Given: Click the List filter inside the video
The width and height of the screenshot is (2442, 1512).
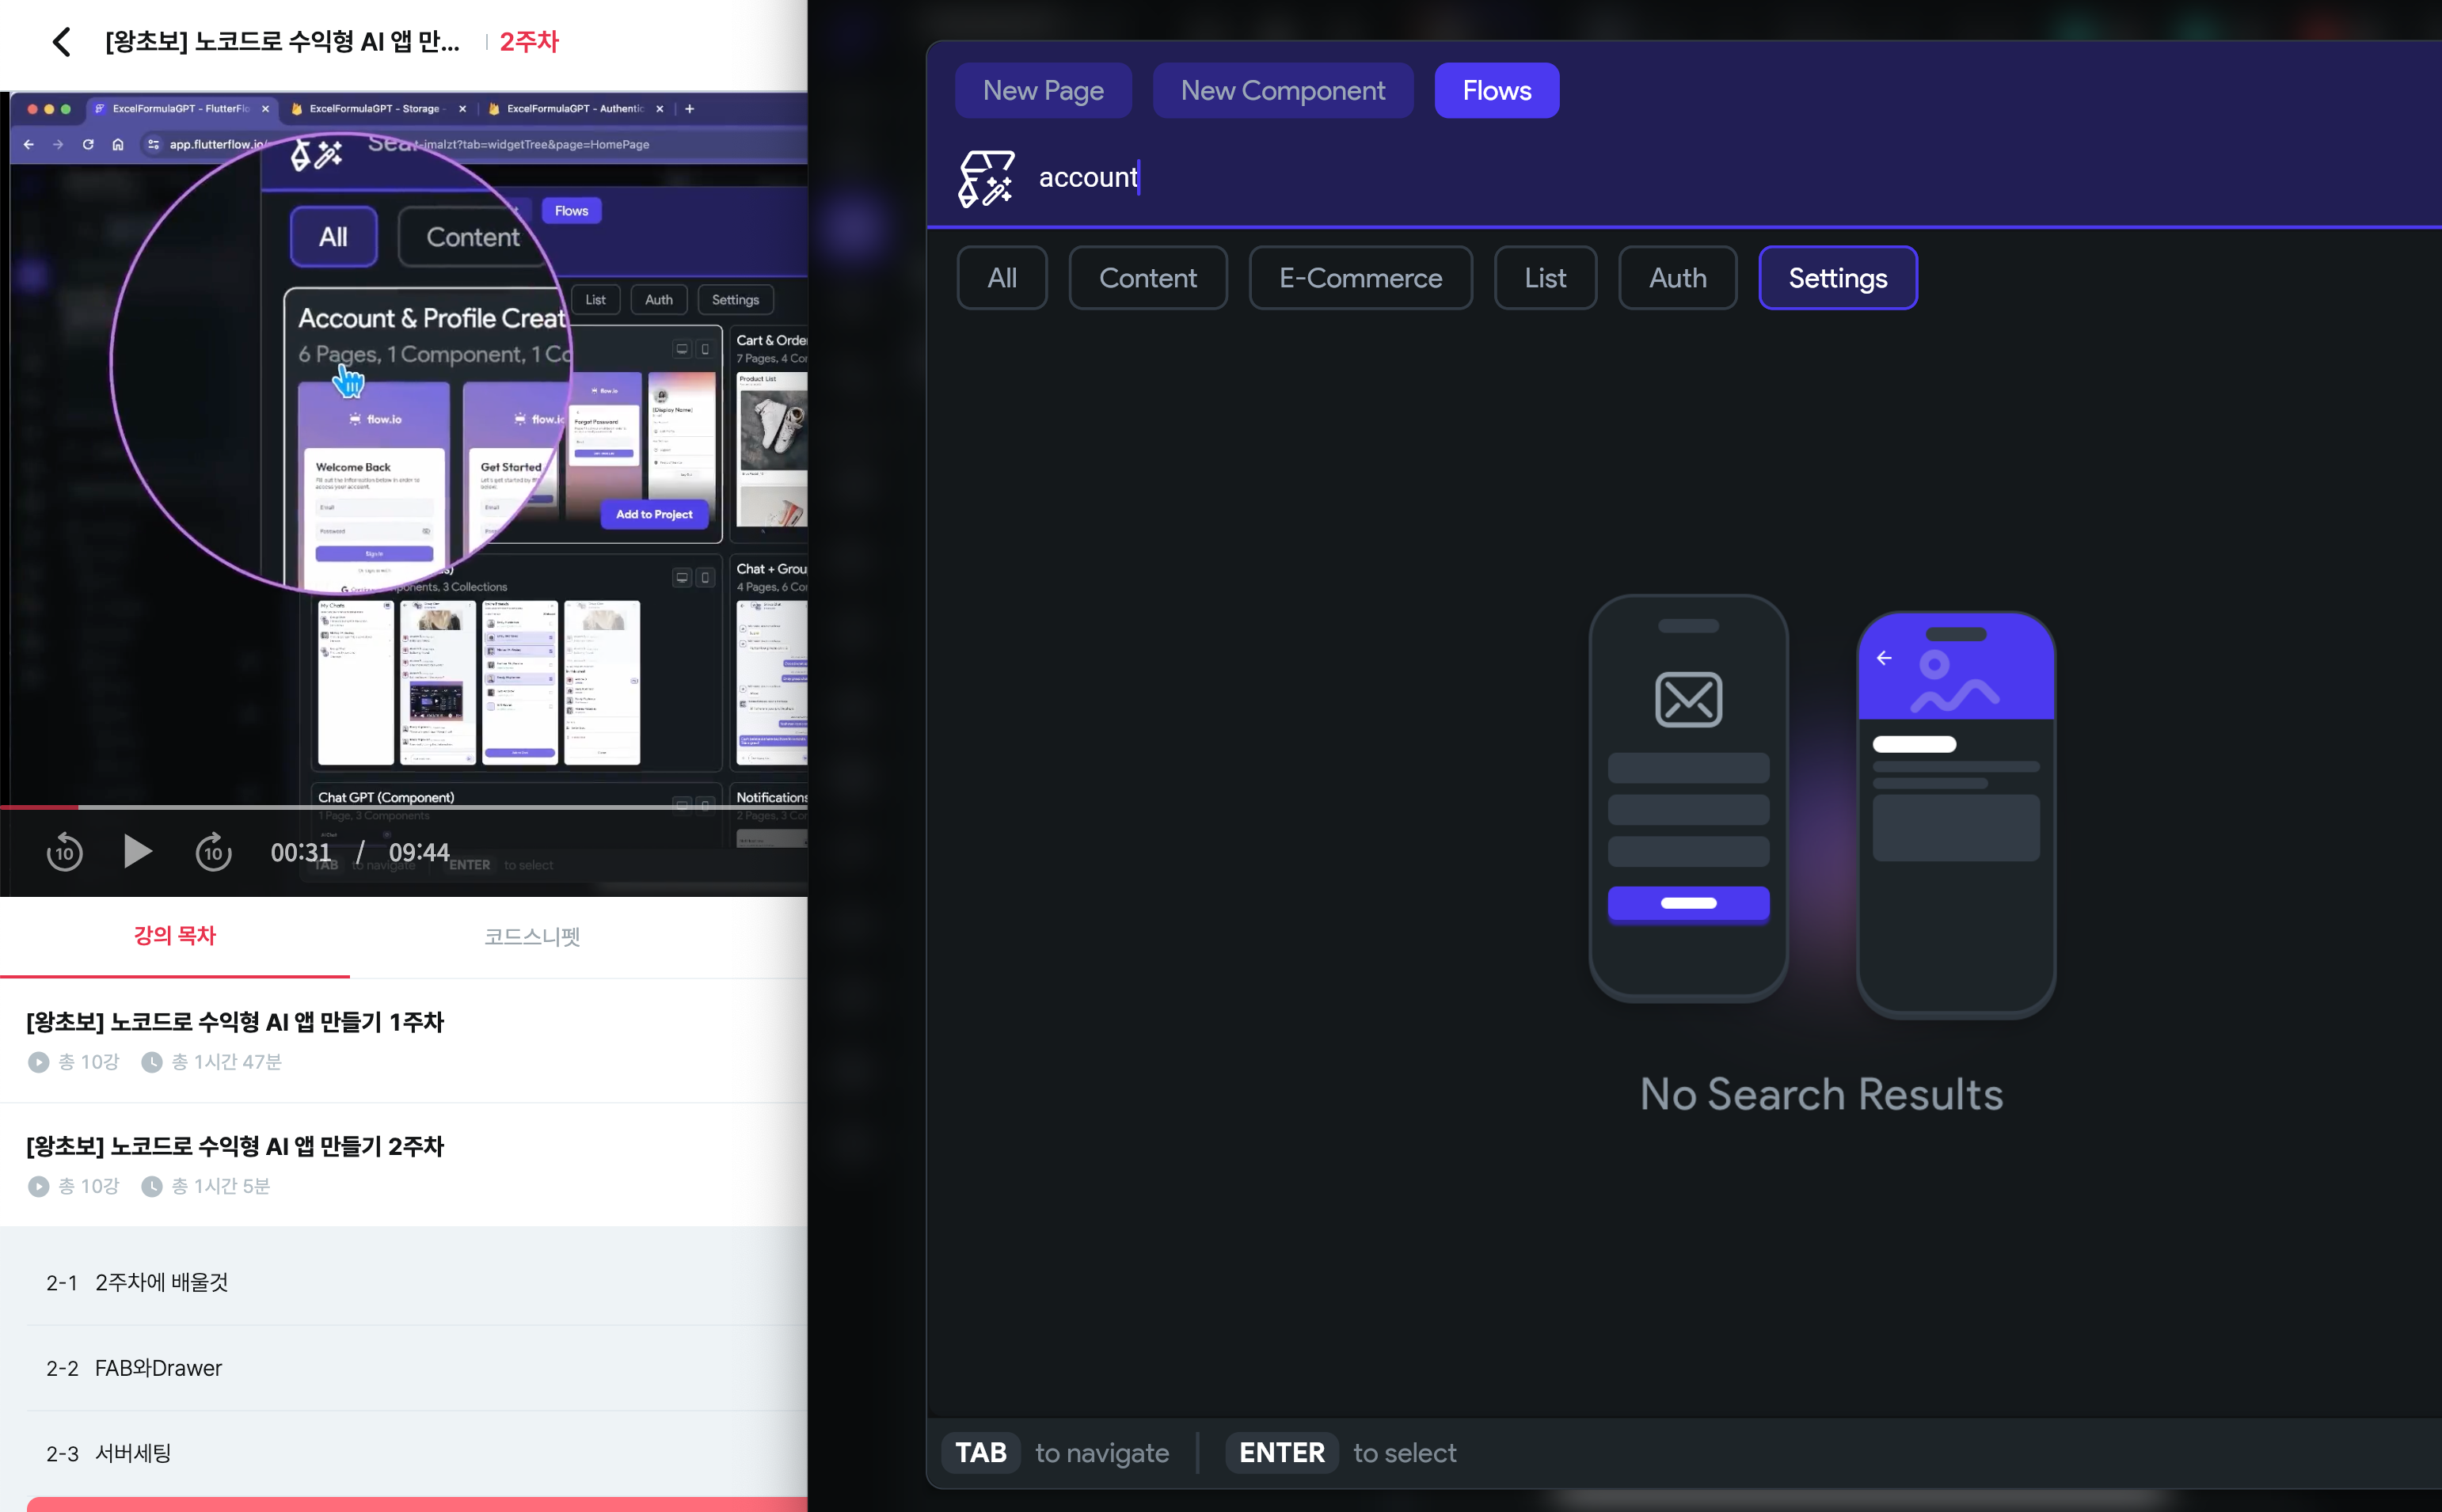Looking at the screenshot, I should click(x=595, y=300).
